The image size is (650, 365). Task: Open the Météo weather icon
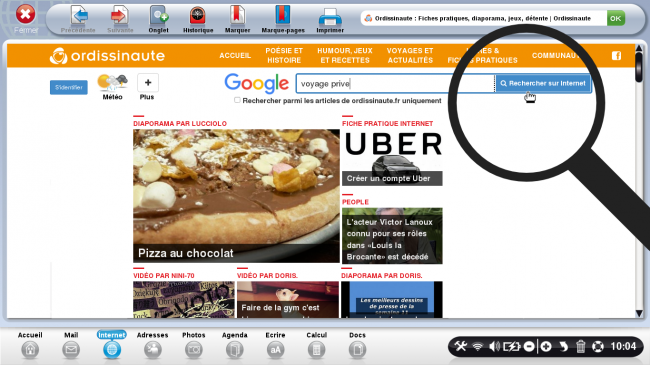click(112, 87)
